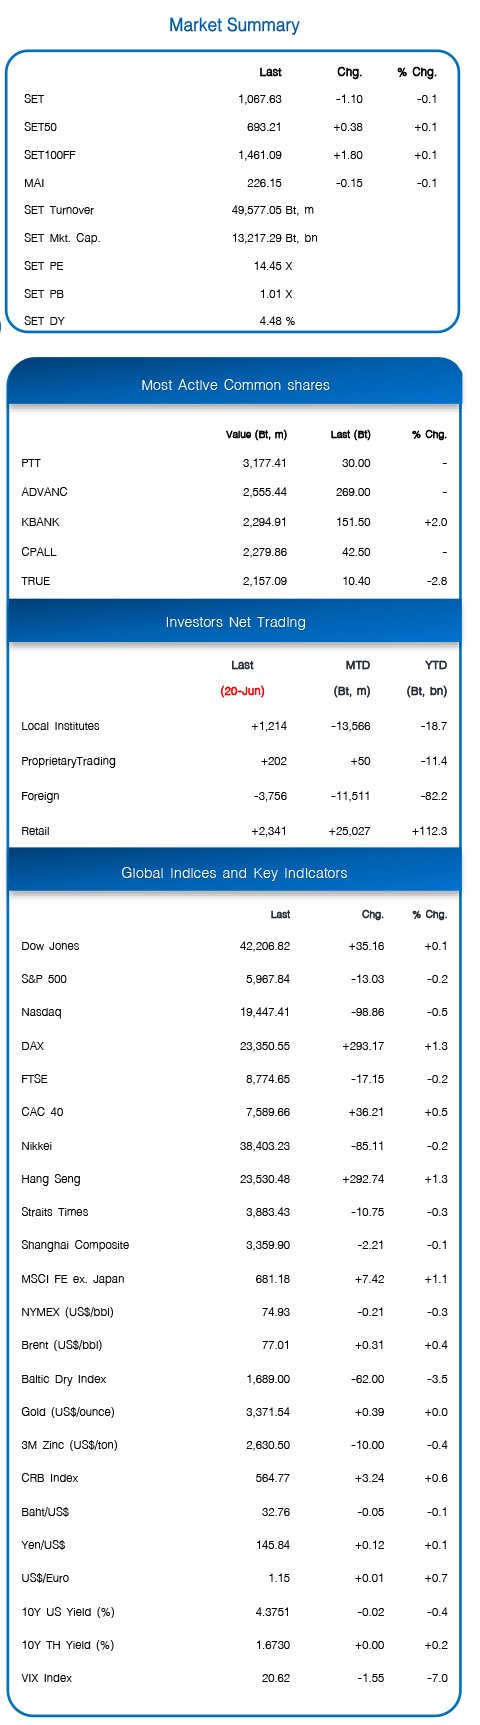The width and height of the screenshot is (480, 1725).
Task: Select the Hang Seng index label
Action: [x=51, y=1179]
